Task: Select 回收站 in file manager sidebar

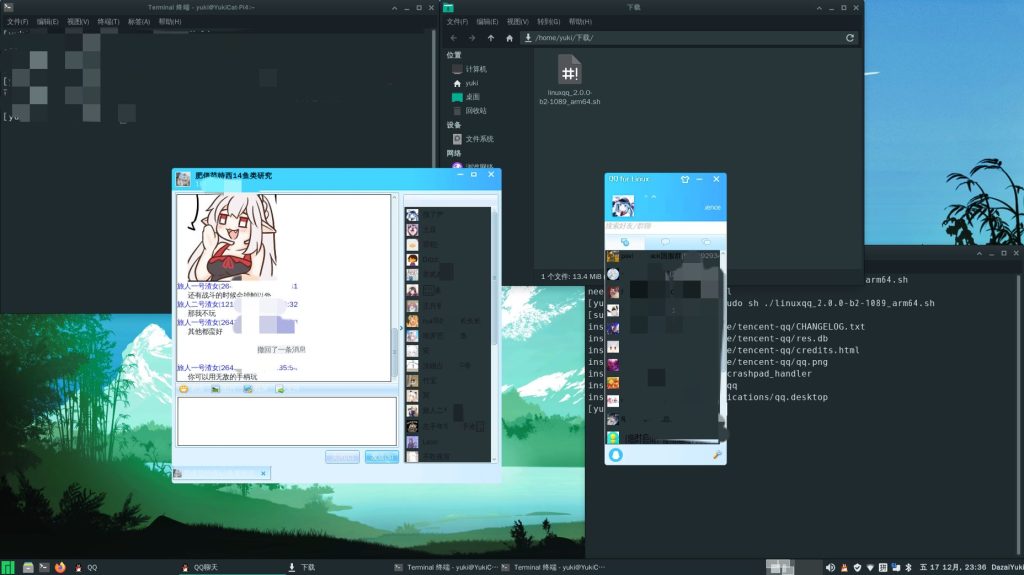Action: click(x=476, y=111)
